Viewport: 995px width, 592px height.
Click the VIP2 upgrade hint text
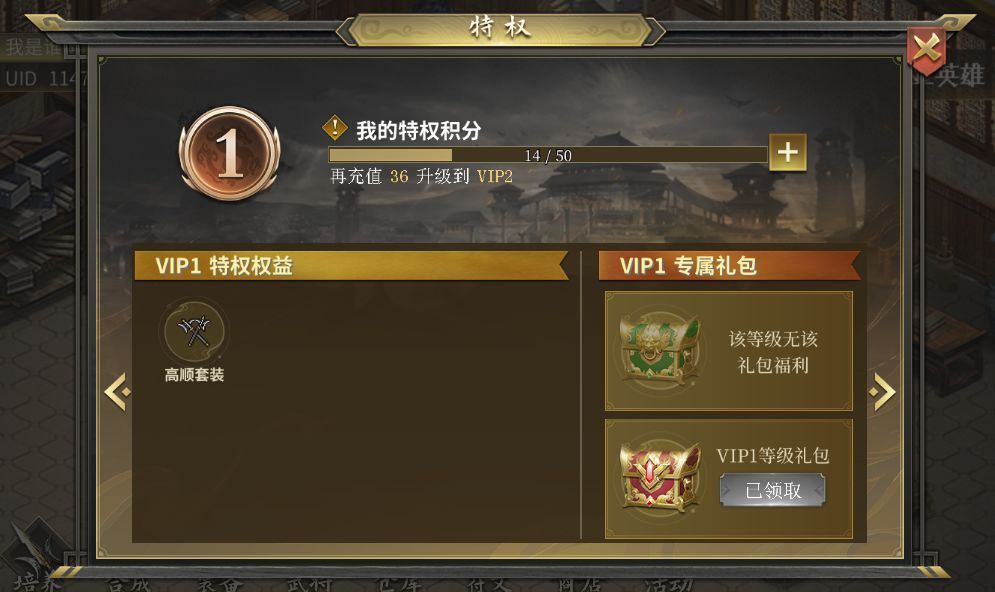[x=421, y=176]
